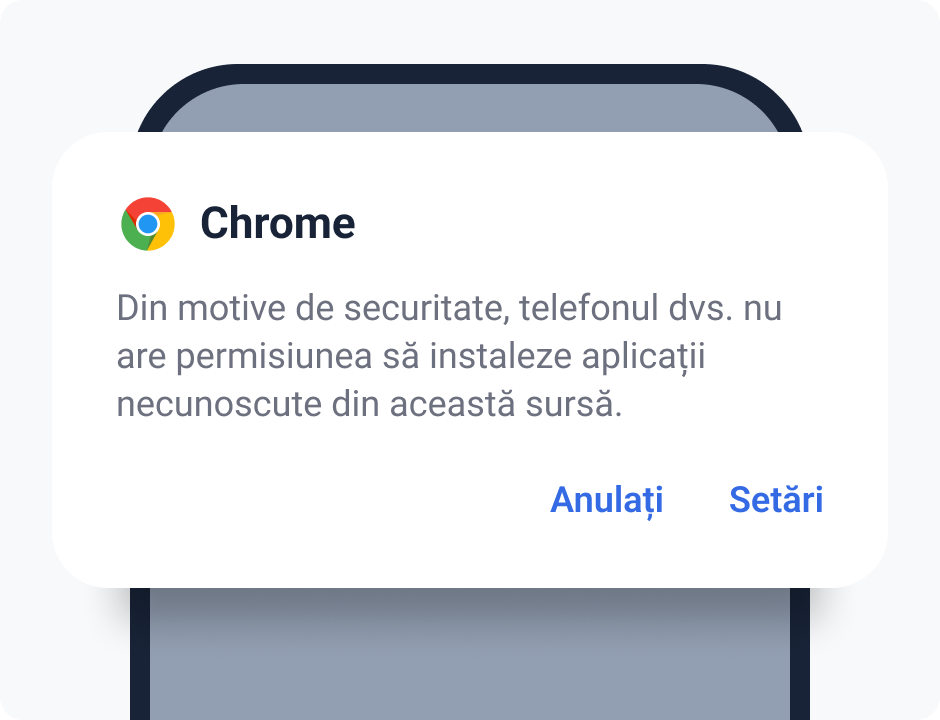The width and height of the screenshot is (940, 720).
Task: Click the empty dialog space left of Anulați
Action: tap(300, 500)
